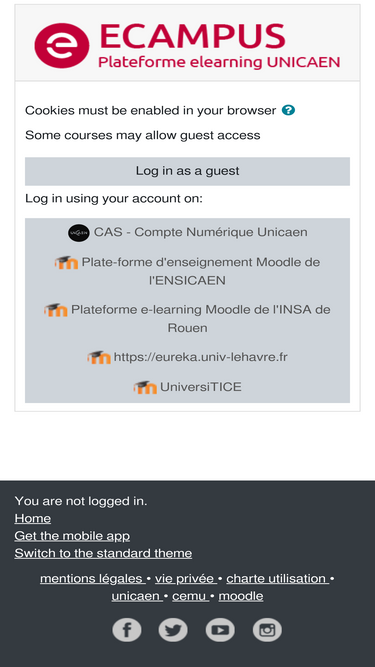375x667 pixels.
Task: Click the Unicaen black circle logo
Action: pos(79,233)
